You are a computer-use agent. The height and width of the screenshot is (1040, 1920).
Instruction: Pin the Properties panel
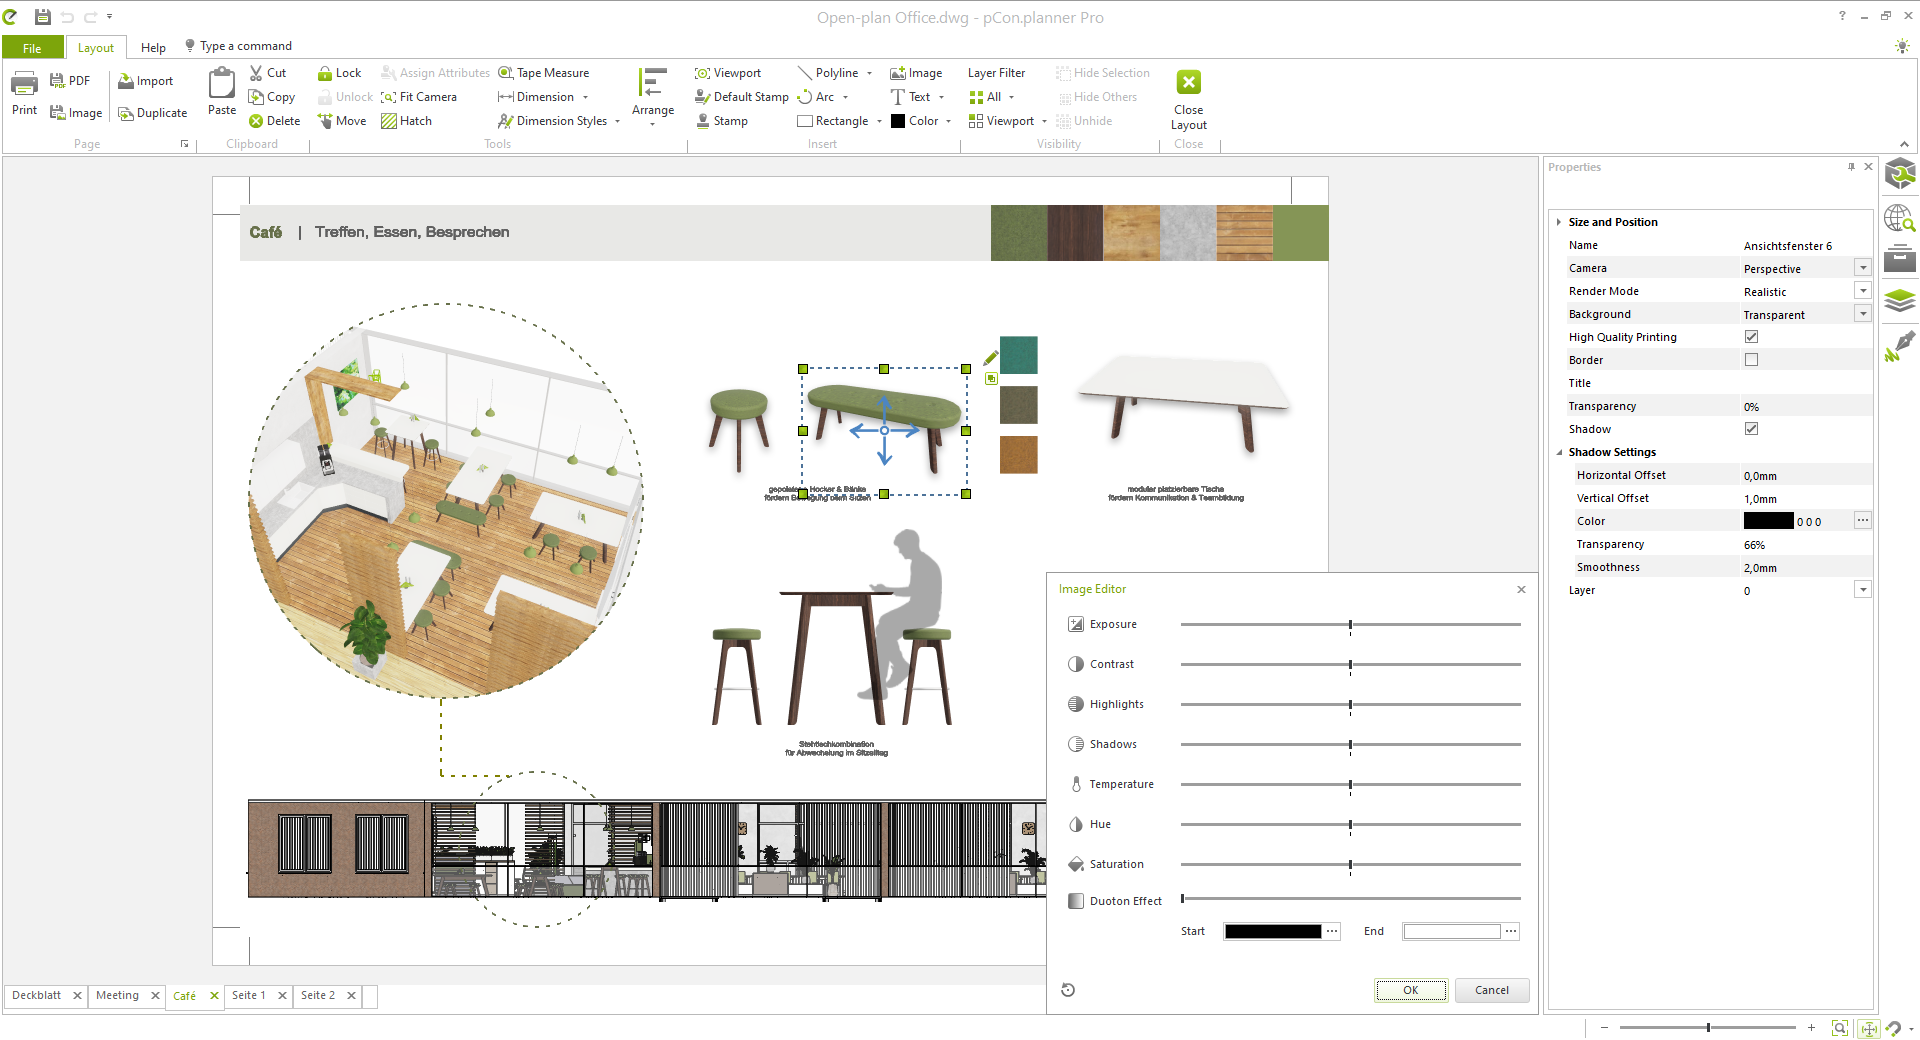pyautogui.click(x=1851, y=167)
